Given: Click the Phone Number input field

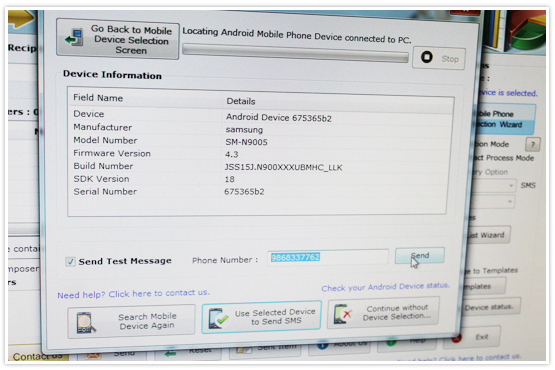Looking at the screenshot, I should [328, 257].
